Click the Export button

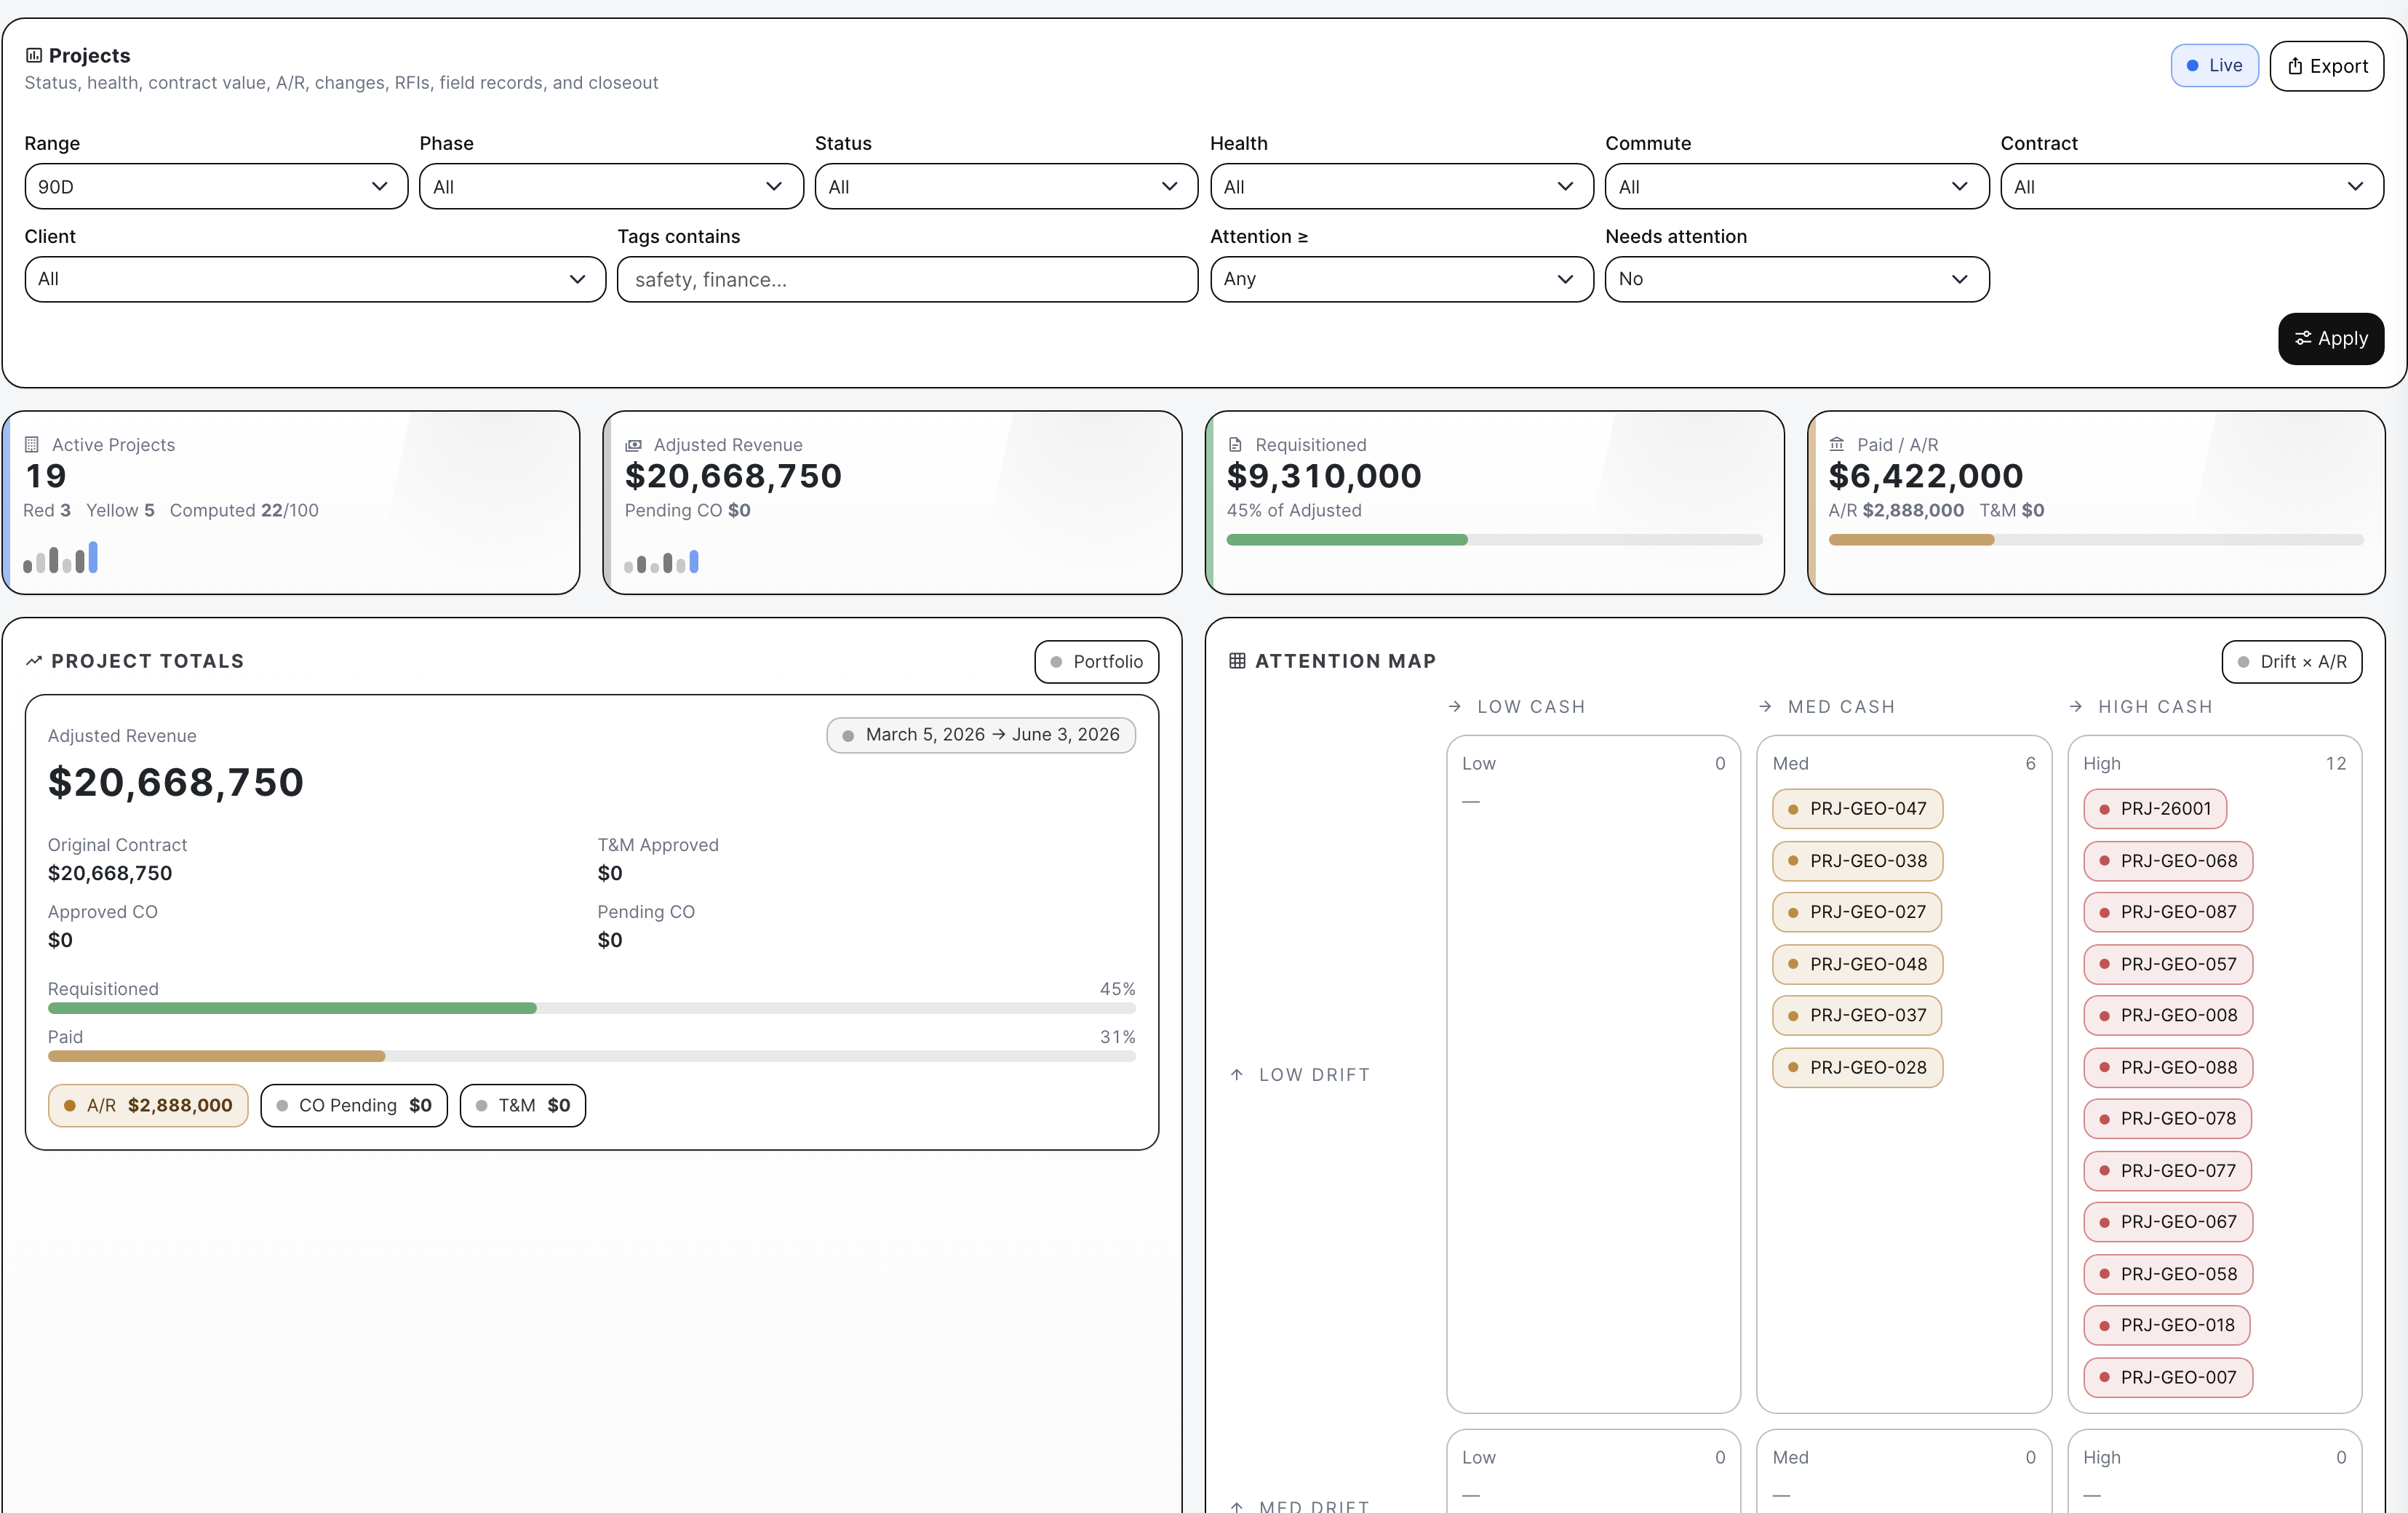pyautogui.click(x=2326, y=66)
